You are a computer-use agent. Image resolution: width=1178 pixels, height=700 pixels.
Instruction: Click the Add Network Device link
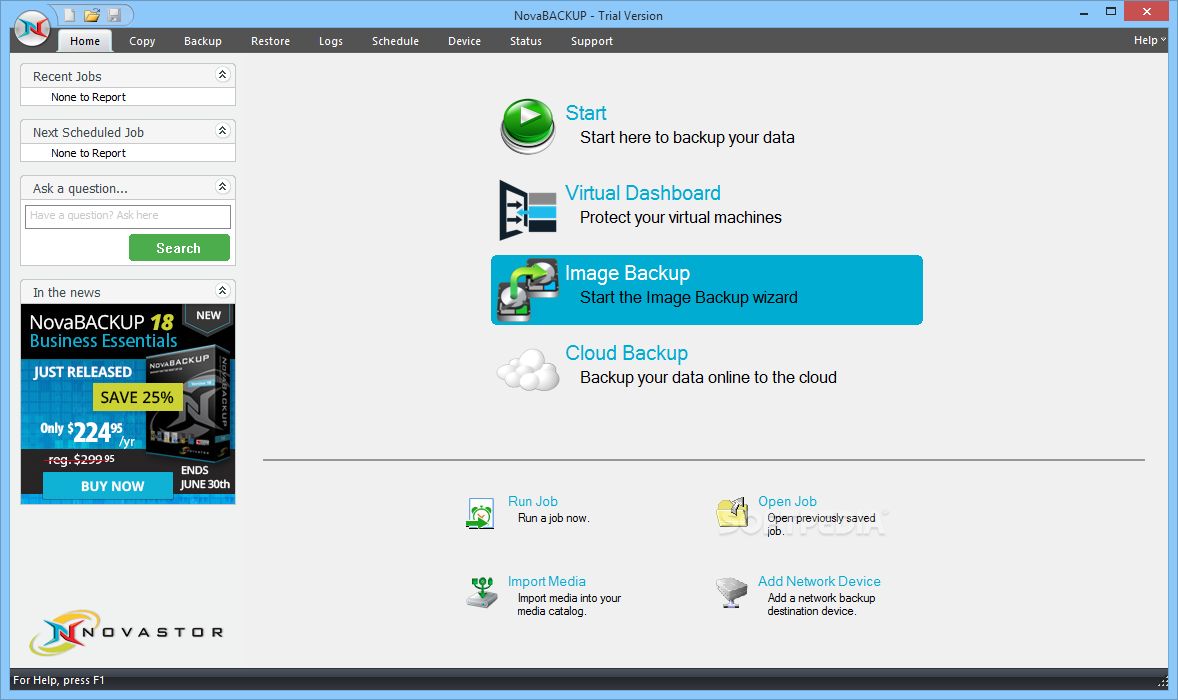point(819,581)
